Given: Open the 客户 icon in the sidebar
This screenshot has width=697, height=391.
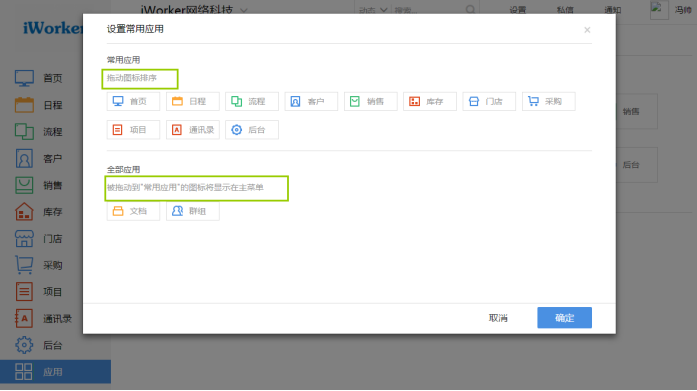Looking at the screenshot, I should pyautogui.click(x=24, y=158).
